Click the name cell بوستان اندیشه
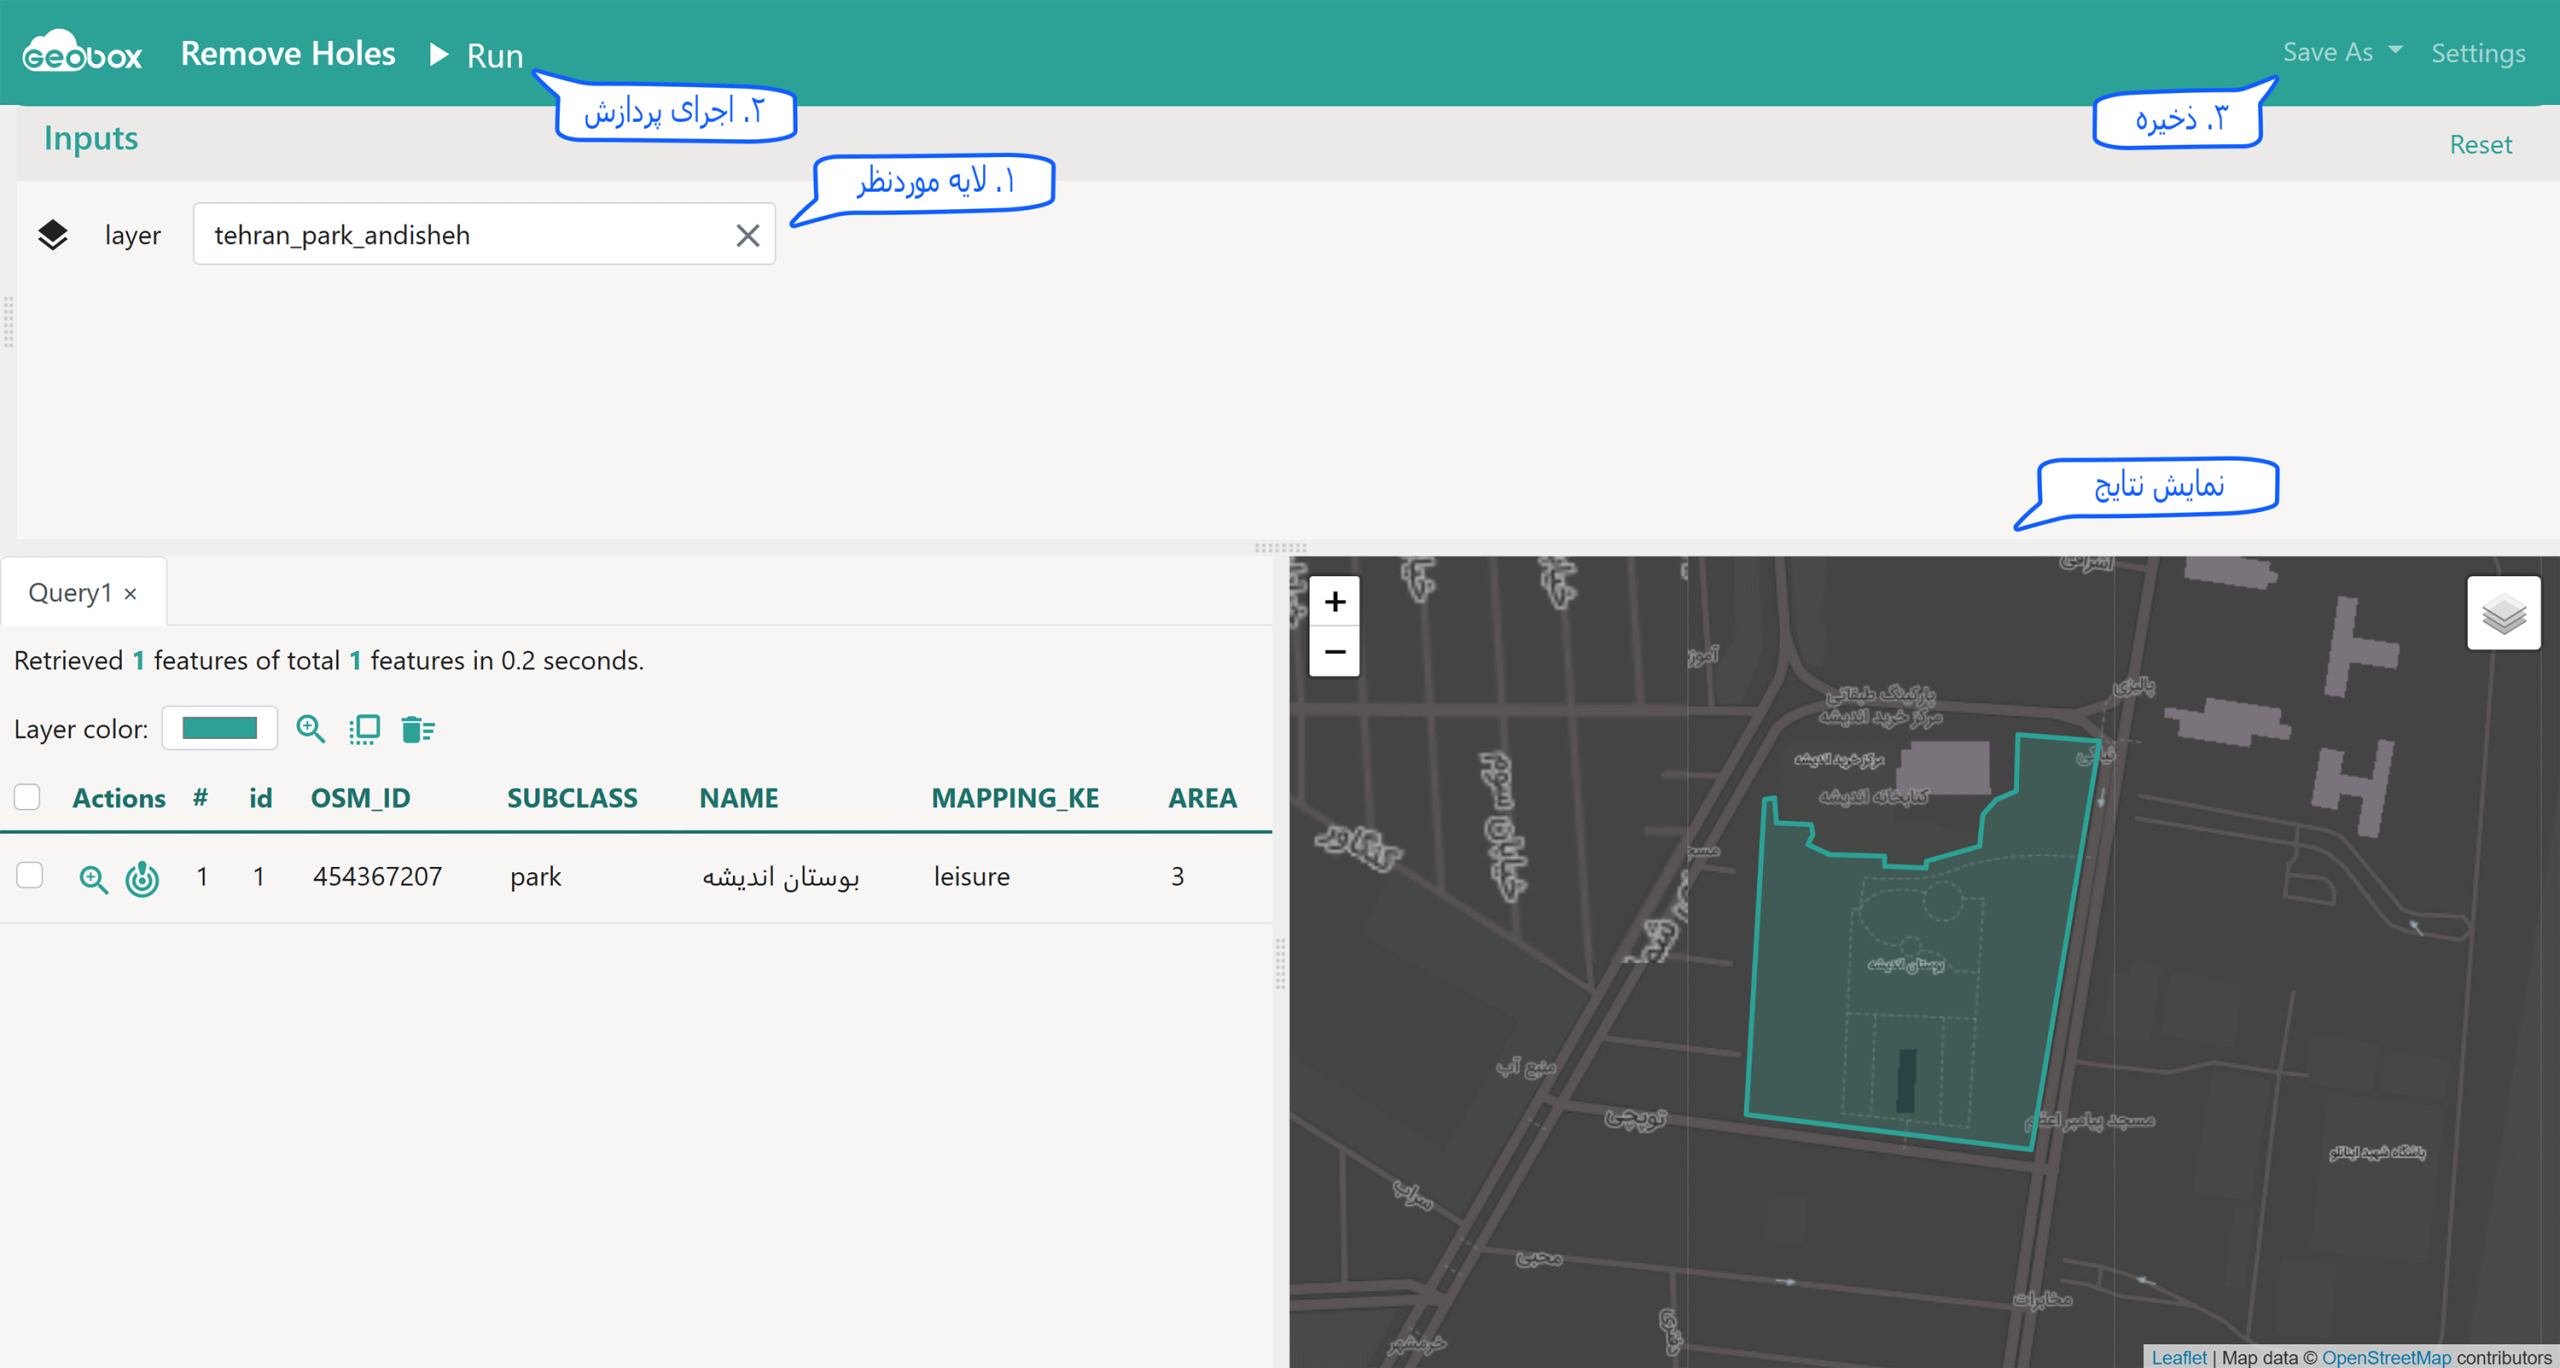2560x1368 pixels. (780, 877)
